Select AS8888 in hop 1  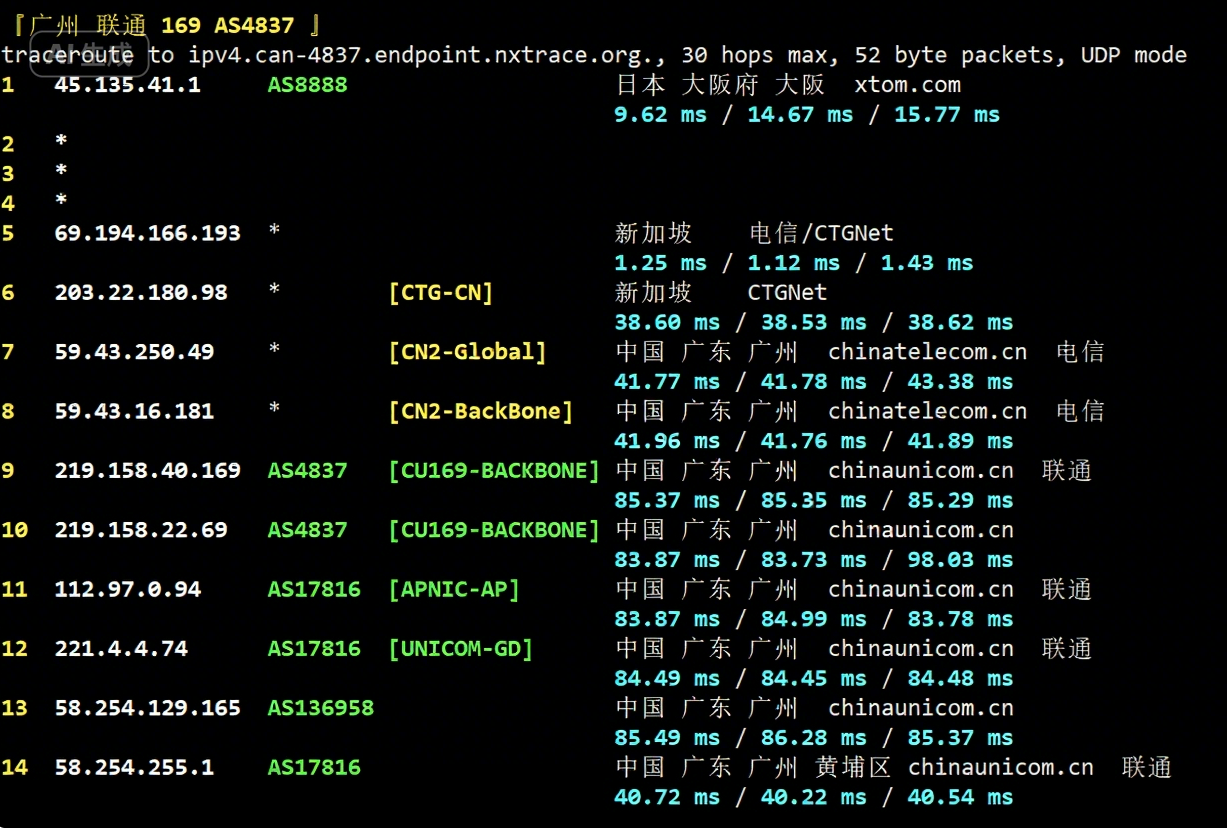[307, 85]
